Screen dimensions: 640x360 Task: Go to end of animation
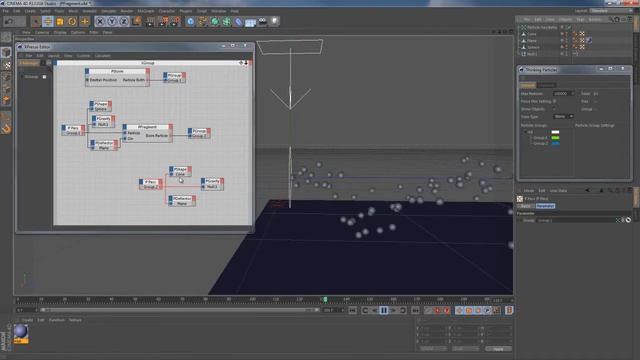click(x=415, y=311)
